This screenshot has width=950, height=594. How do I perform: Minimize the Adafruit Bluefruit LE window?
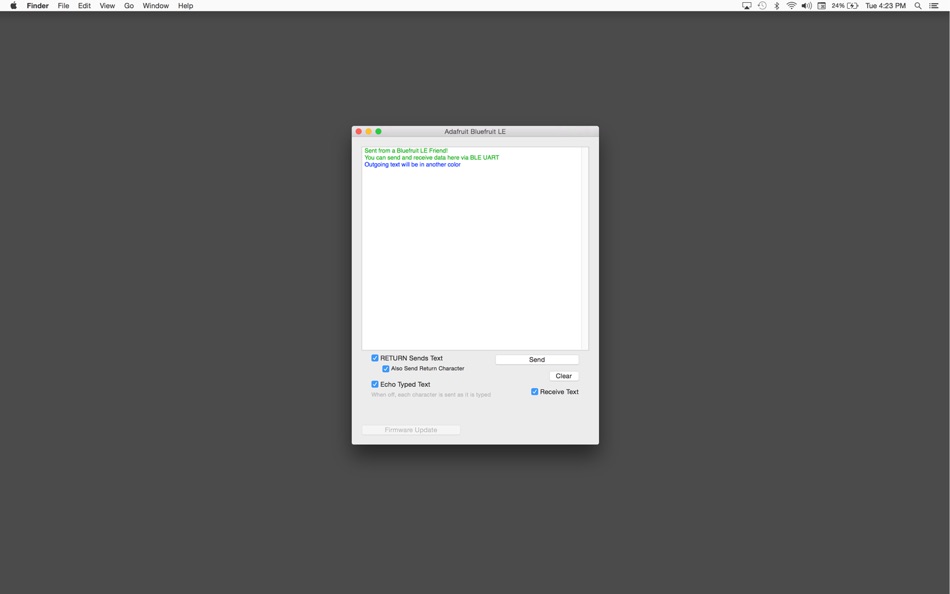pos(368,132)
